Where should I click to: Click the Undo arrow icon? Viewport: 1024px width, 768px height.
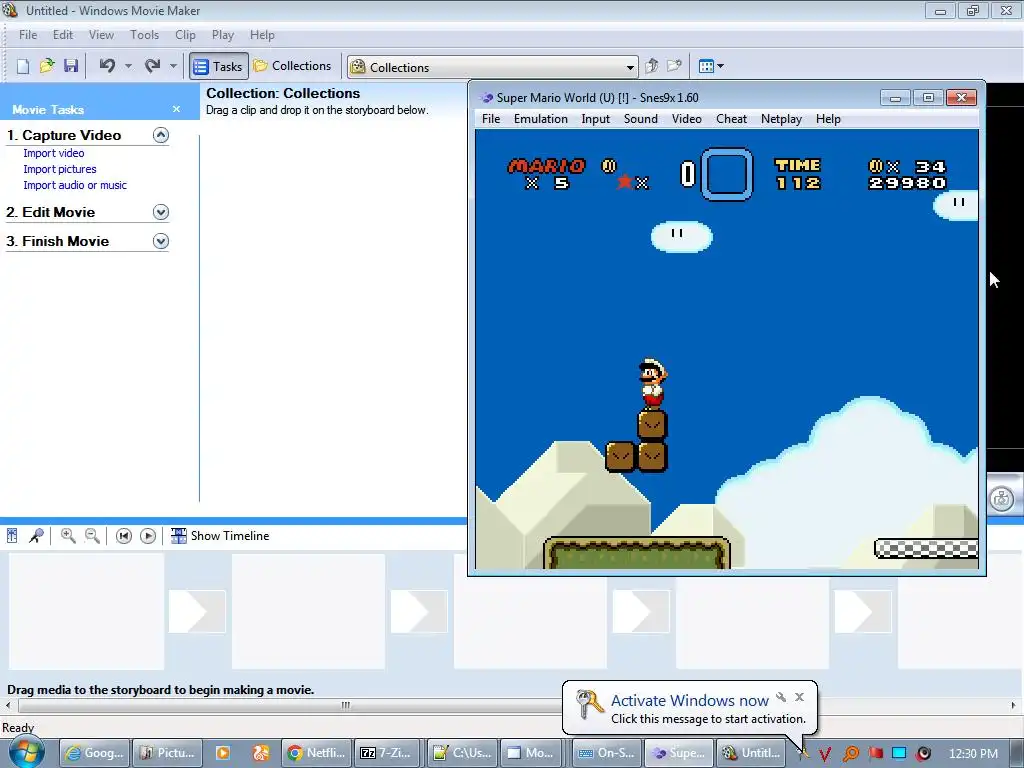click(x=107, y=66)
